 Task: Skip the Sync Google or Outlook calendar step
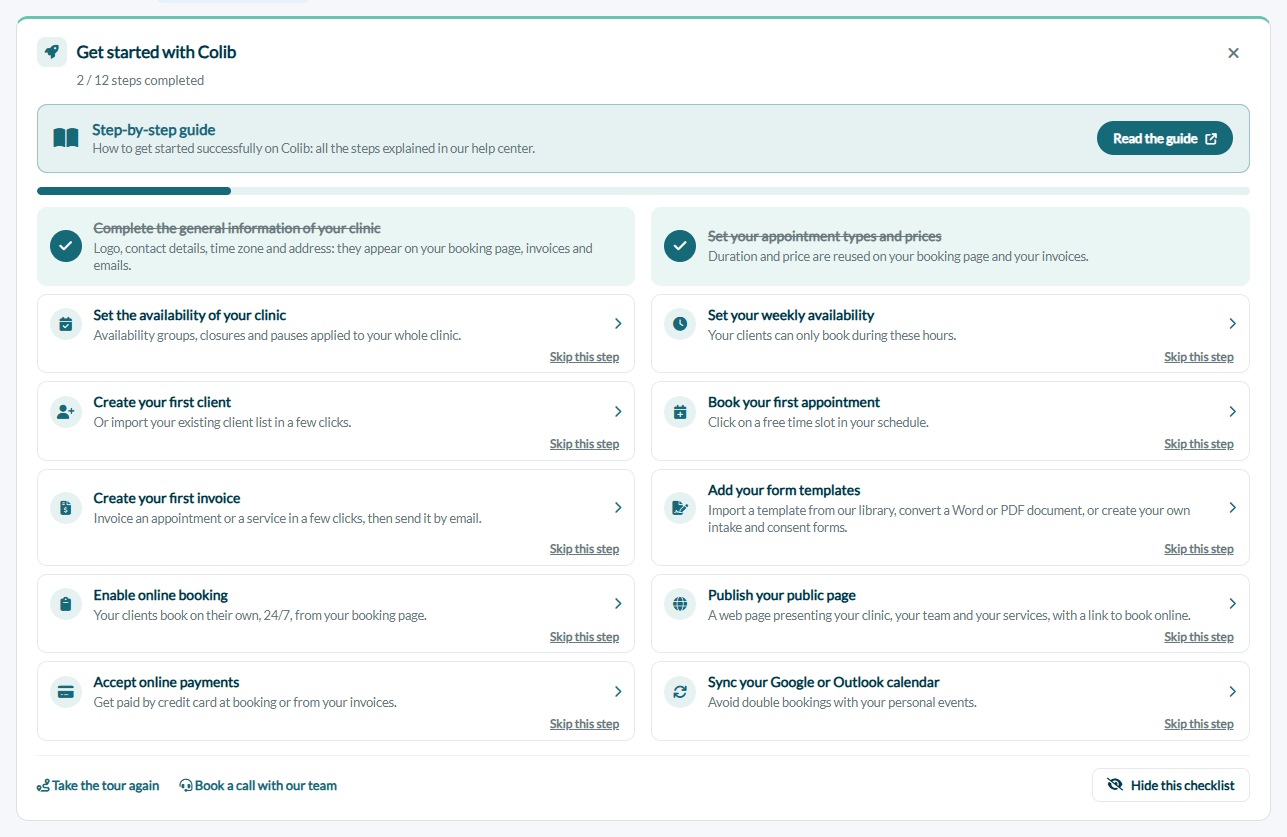tap(1198, 724)
